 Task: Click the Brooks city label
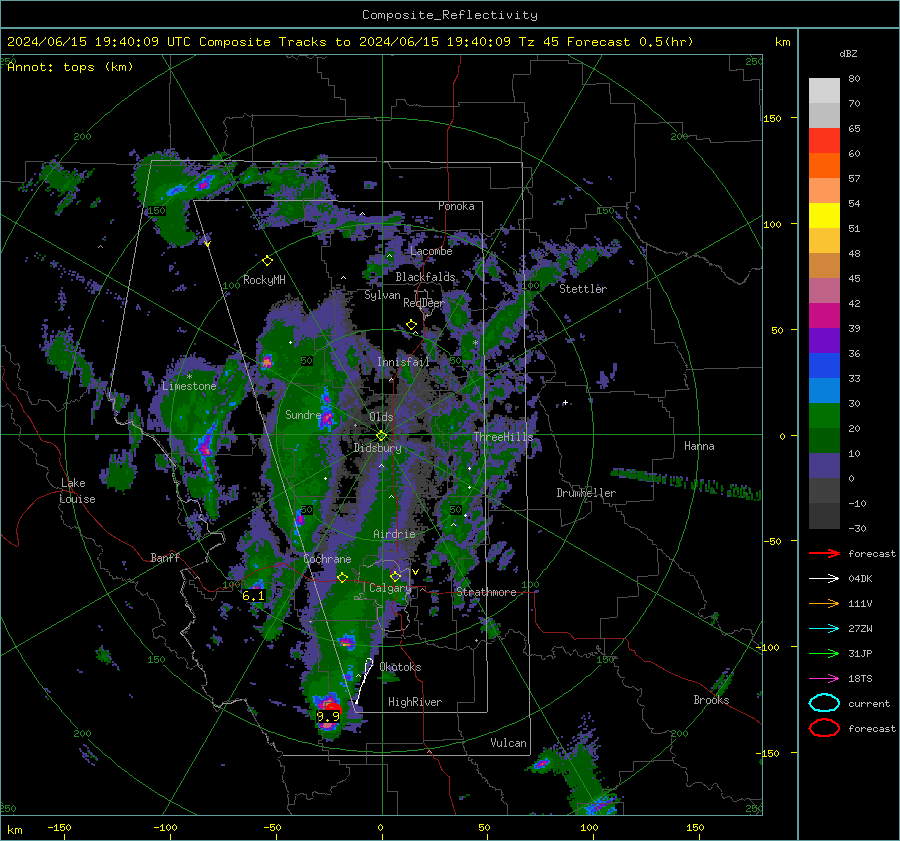pyautogui.click(x=711, y=700)
